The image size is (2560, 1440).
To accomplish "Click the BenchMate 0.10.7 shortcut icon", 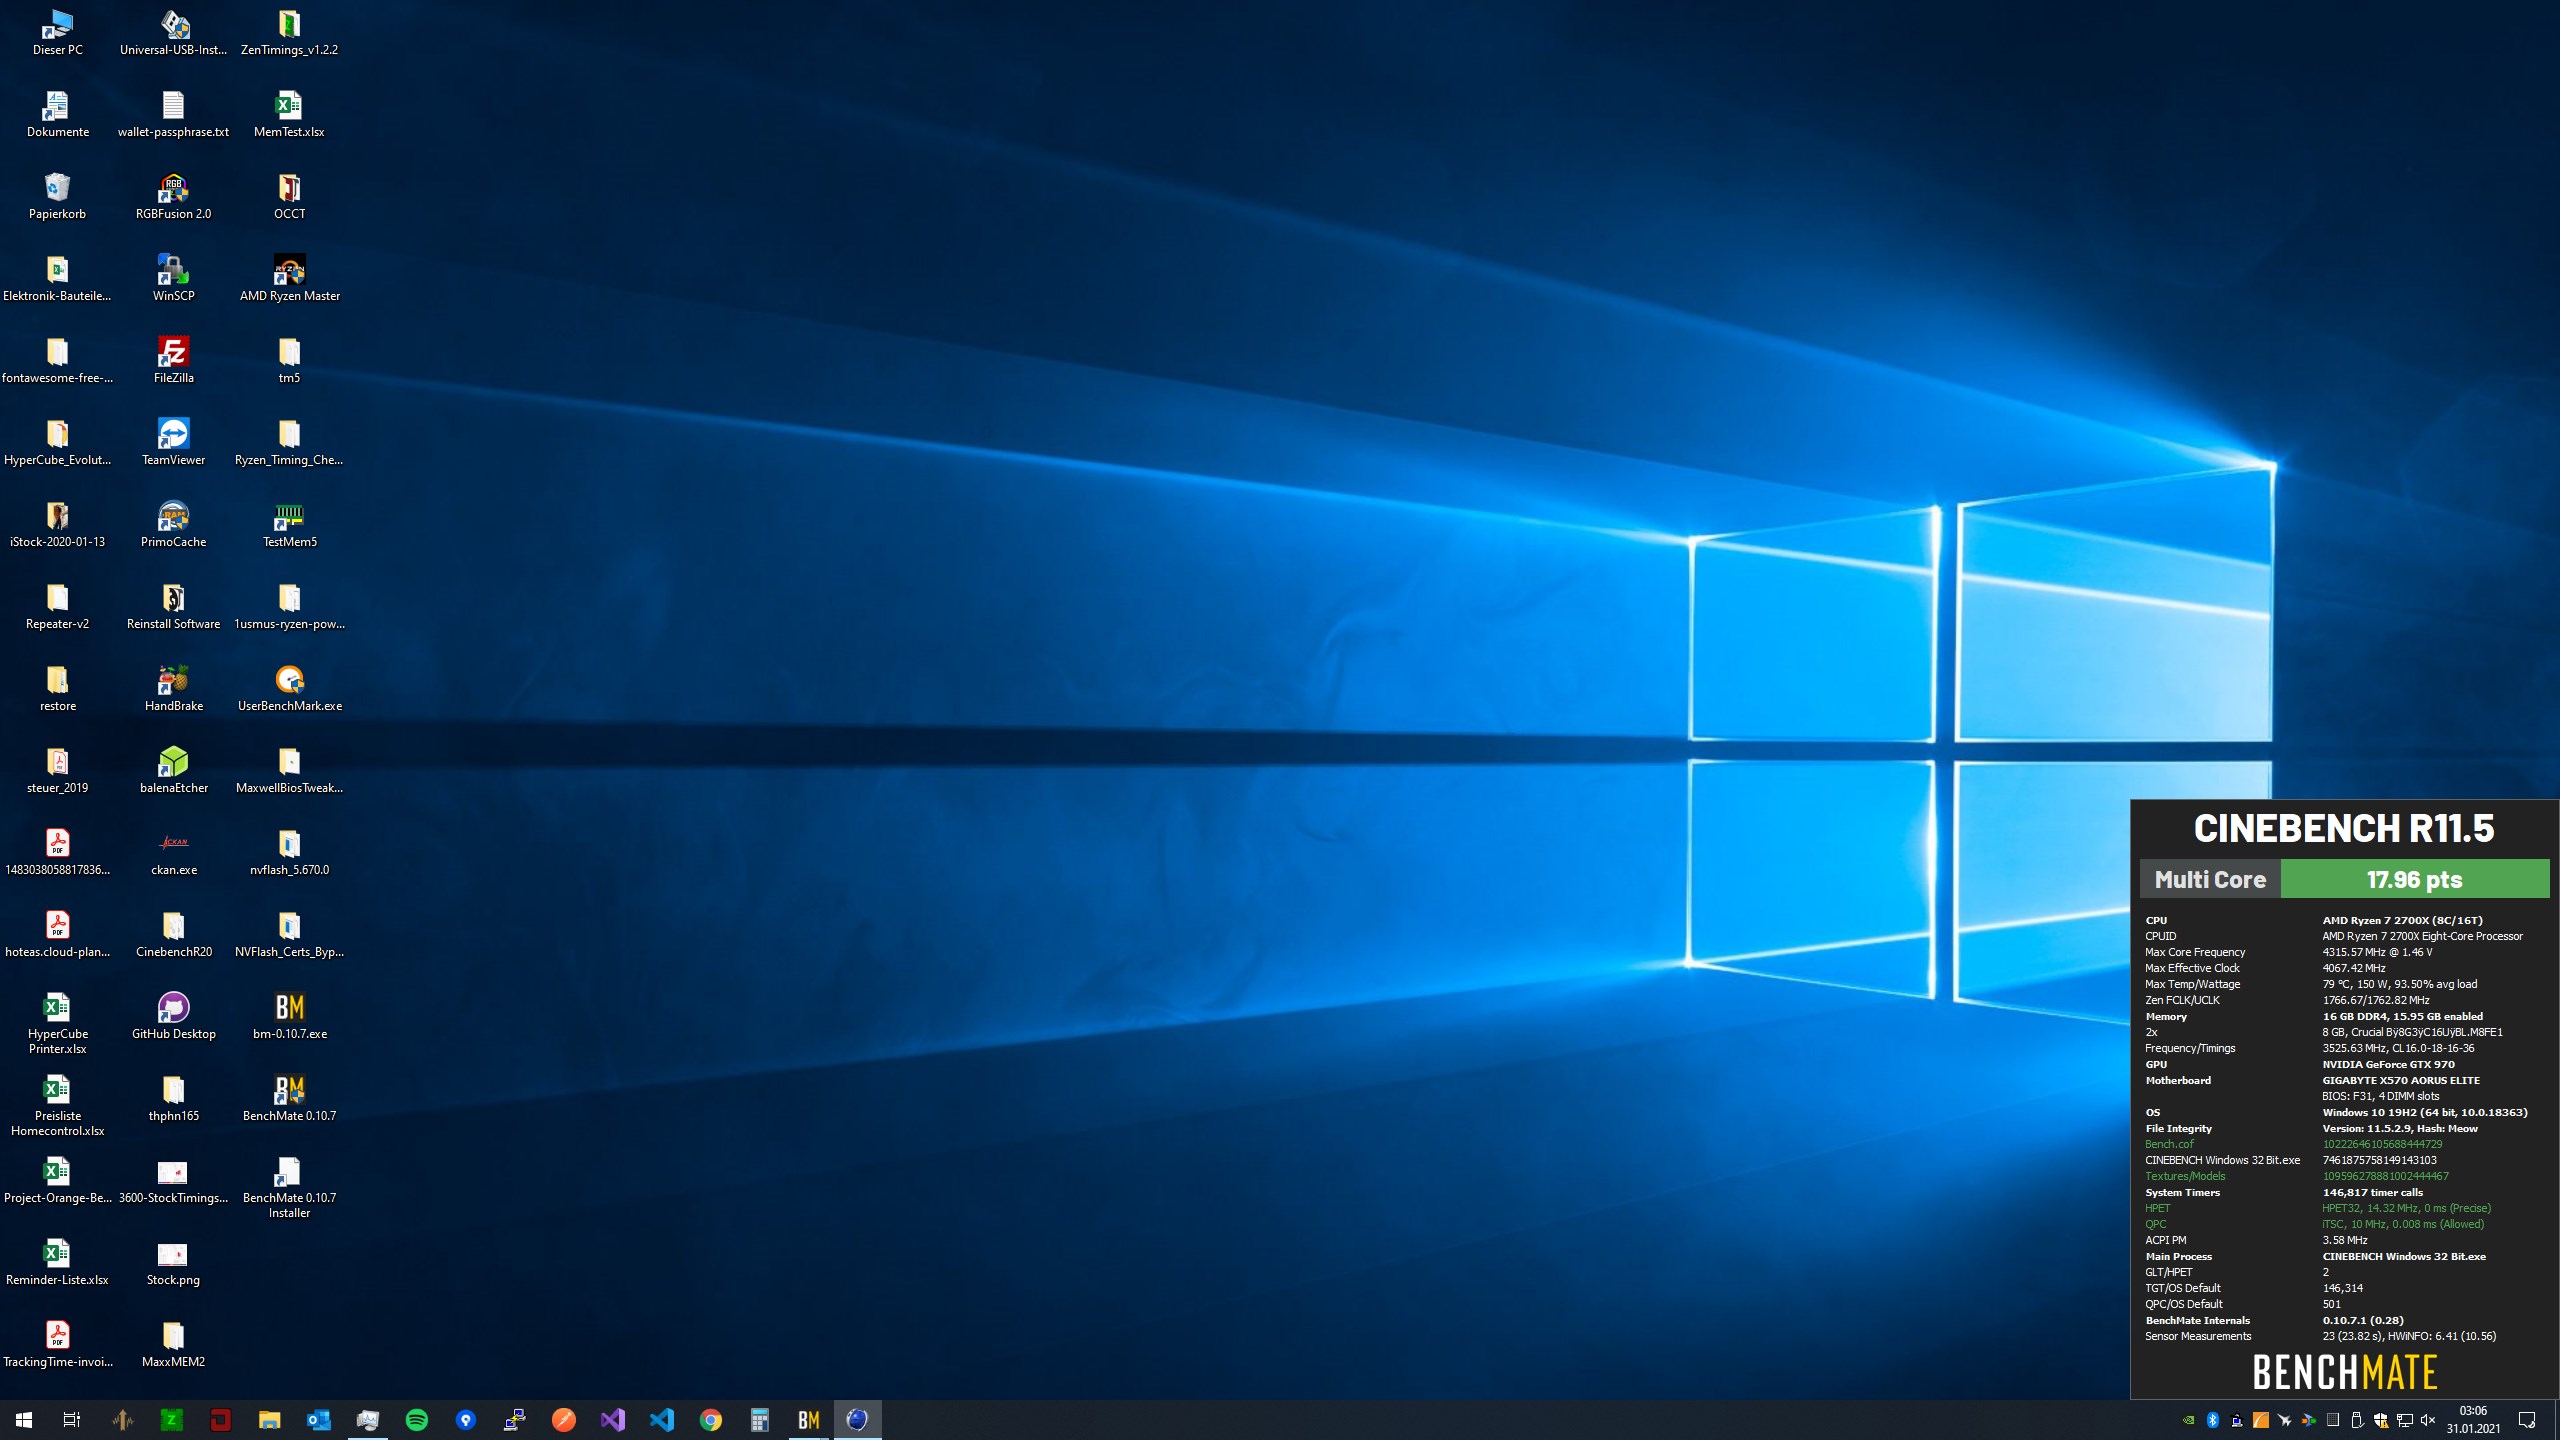I will tap(289, 1098).
